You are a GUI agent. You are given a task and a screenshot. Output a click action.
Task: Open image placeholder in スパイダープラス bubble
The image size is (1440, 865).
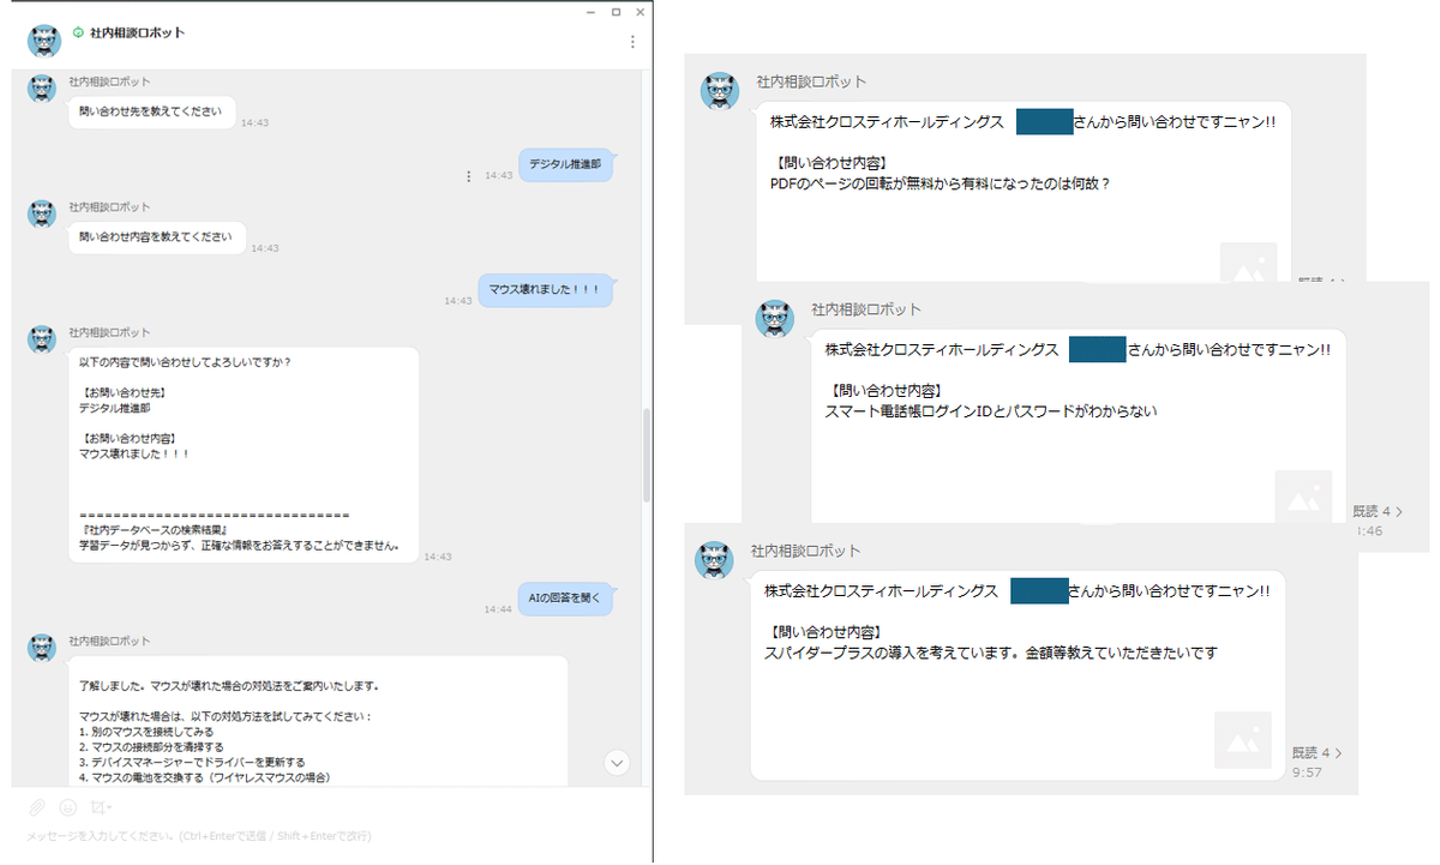coord(1243,740)
